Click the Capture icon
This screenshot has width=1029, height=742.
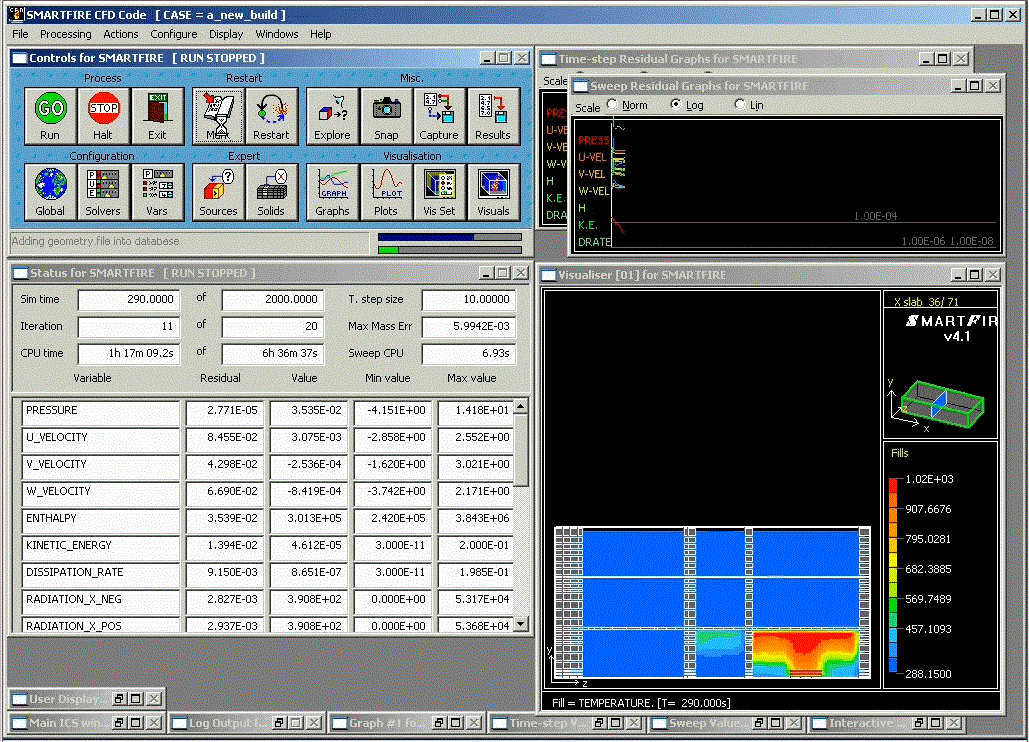click(439, 115)
